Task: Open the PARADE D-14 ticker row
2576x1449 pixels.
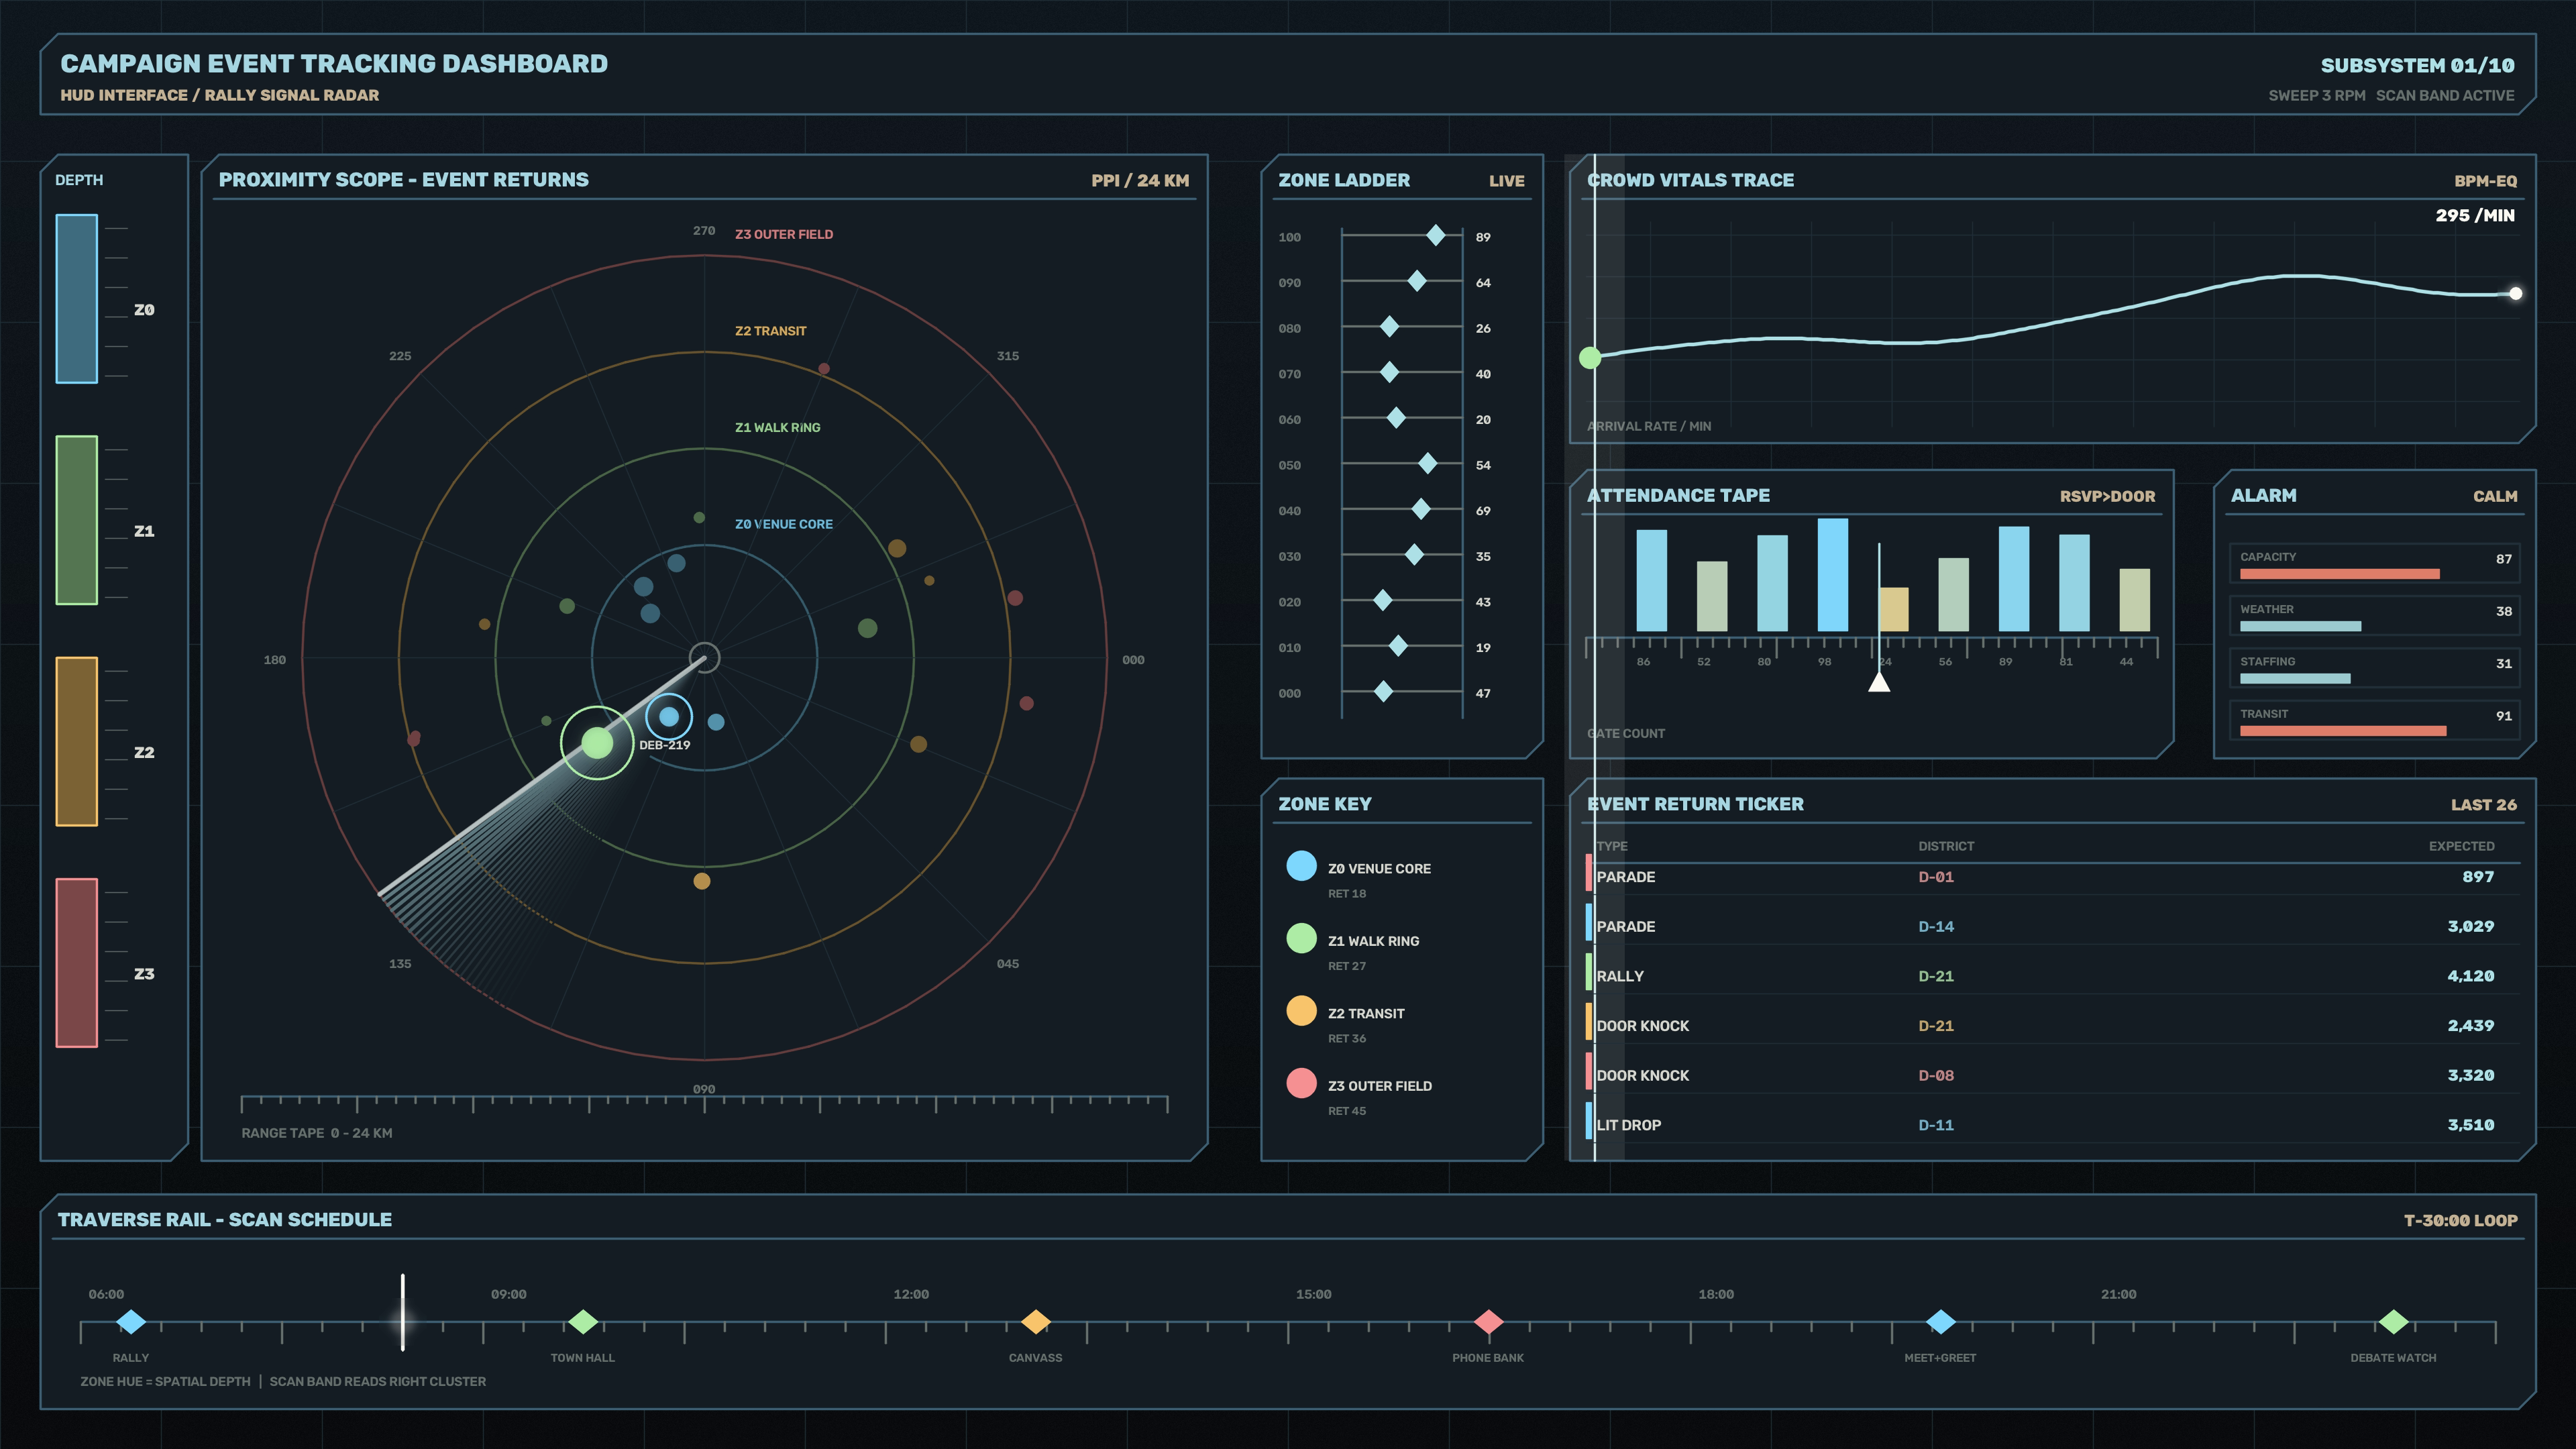Action: pyautogui.click(x=2053, y=926)
